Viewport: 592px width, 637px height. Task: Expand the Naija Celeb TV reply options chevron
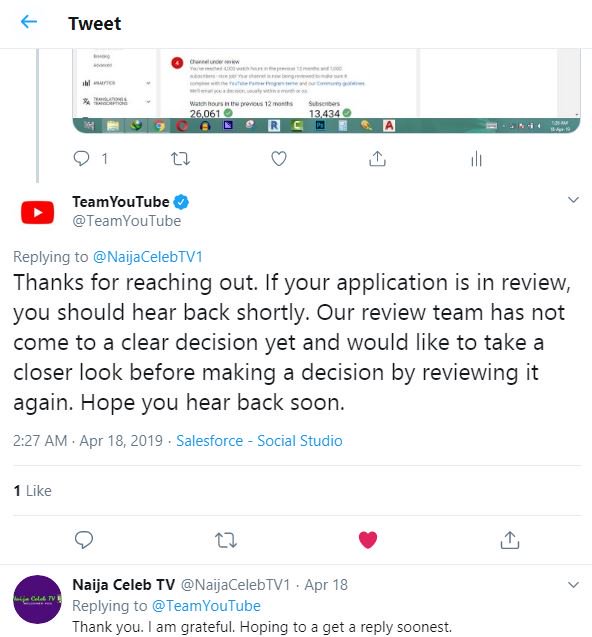(573, 585)
